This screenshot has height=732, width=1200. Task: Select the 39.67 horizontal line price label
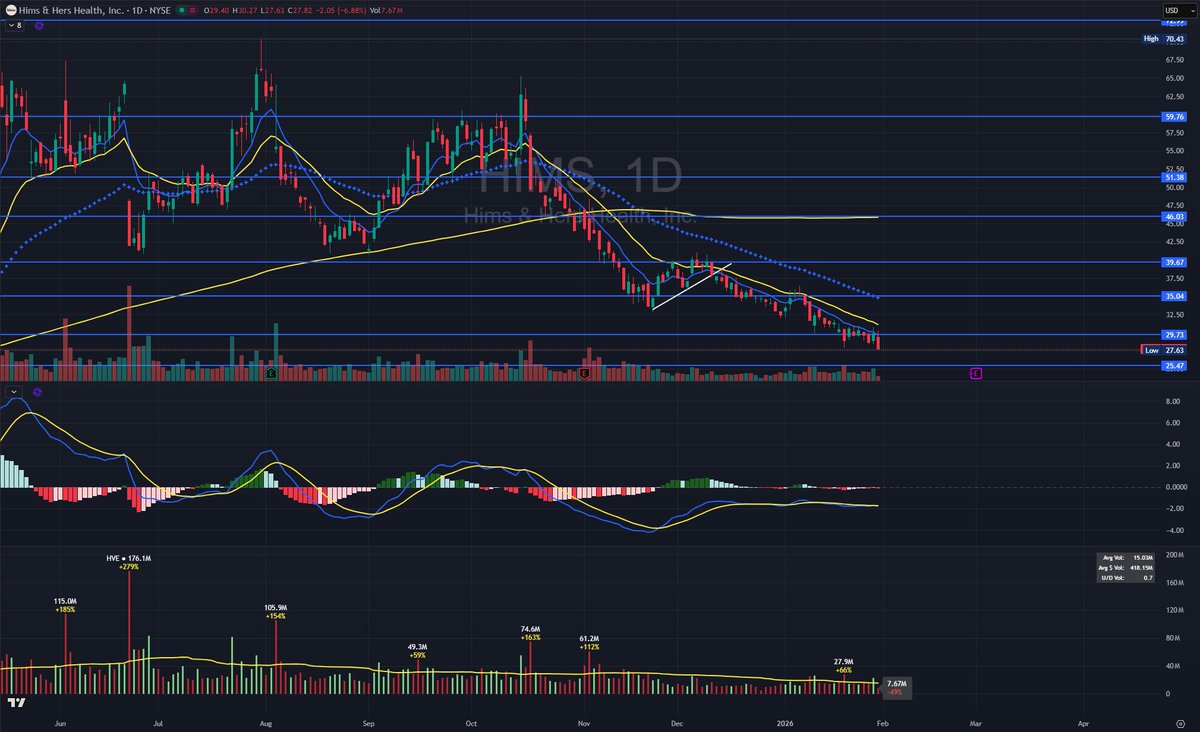click(x=1175, y=262)
